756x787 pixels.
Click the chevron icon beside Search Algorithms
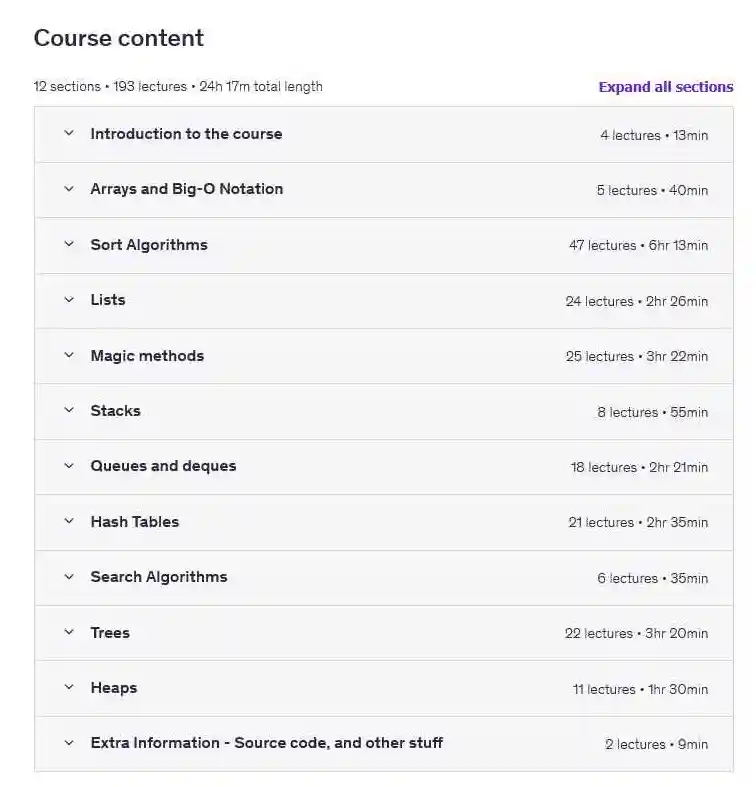(x=69, y=577)
